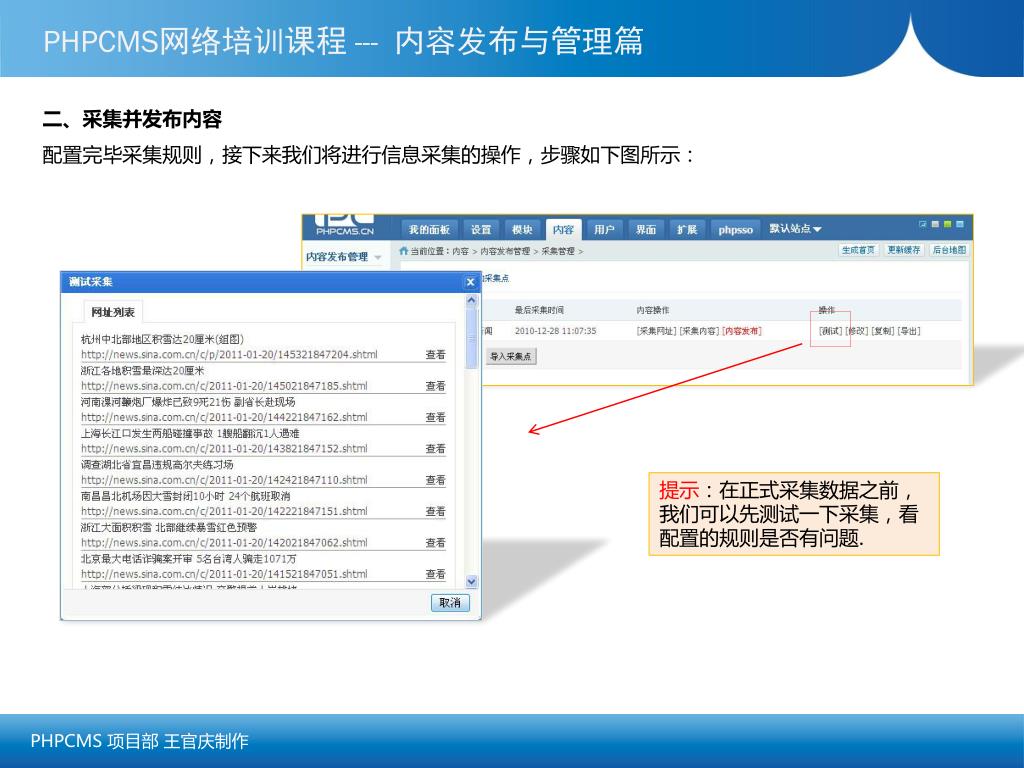Open the 扩展 tab
1024x768 pixels.
687,230
